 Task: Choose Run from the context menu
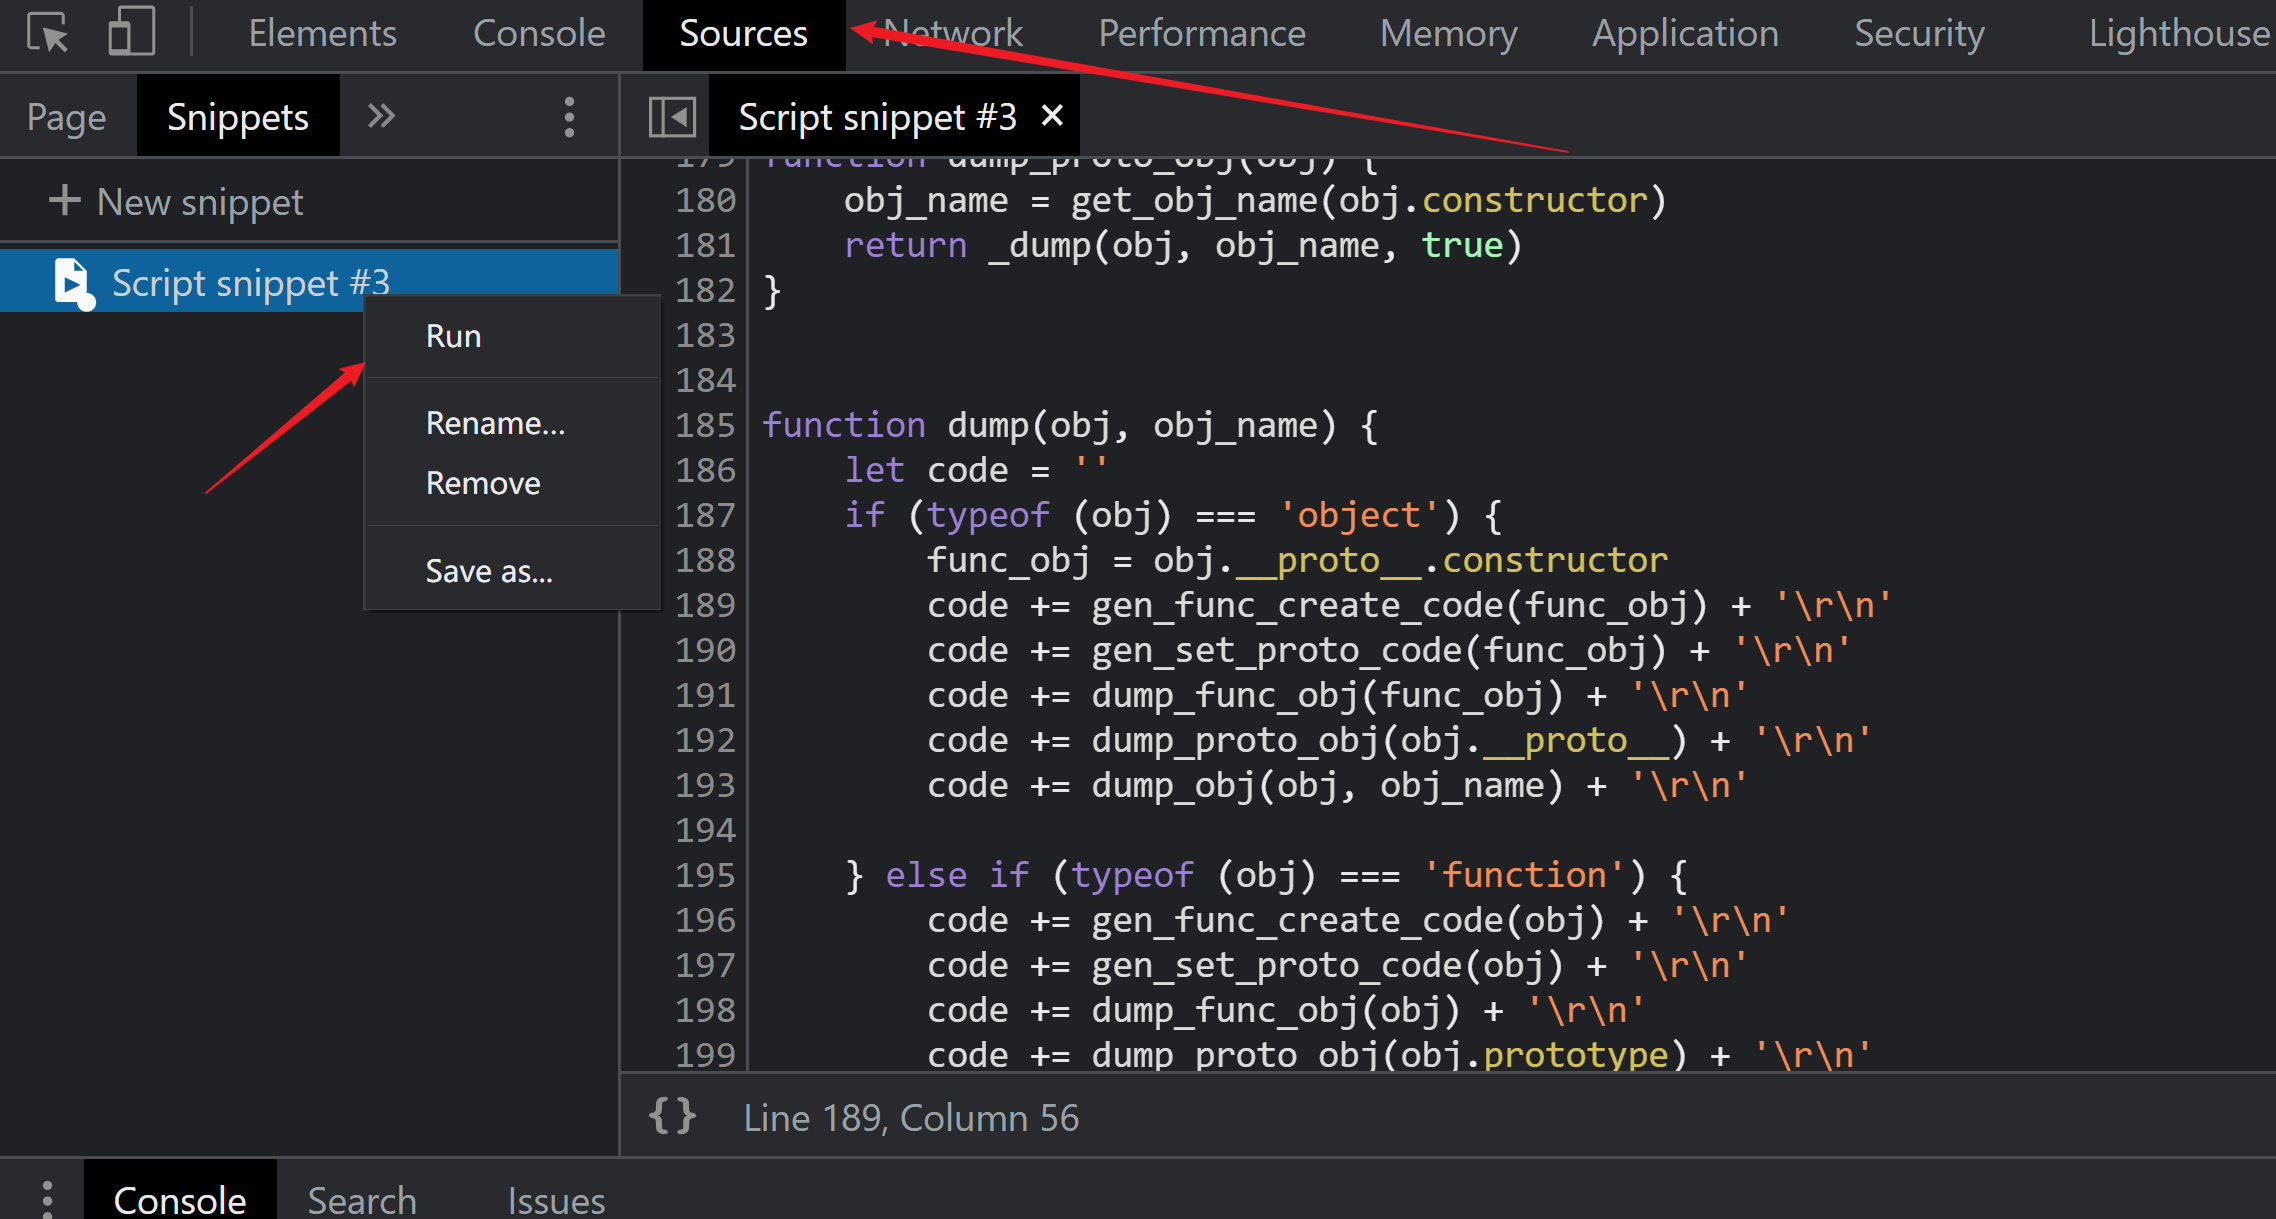pyautogui.click(x=453, y=336)
